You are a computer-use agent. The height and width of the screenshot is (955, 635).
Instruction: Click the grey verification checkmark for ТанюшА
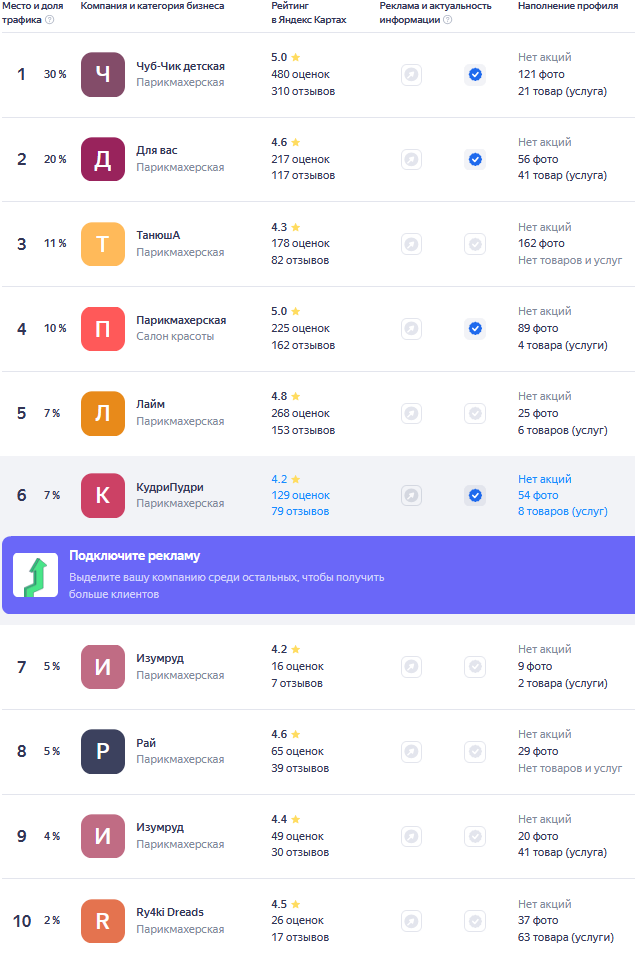(x=475, y=244)
